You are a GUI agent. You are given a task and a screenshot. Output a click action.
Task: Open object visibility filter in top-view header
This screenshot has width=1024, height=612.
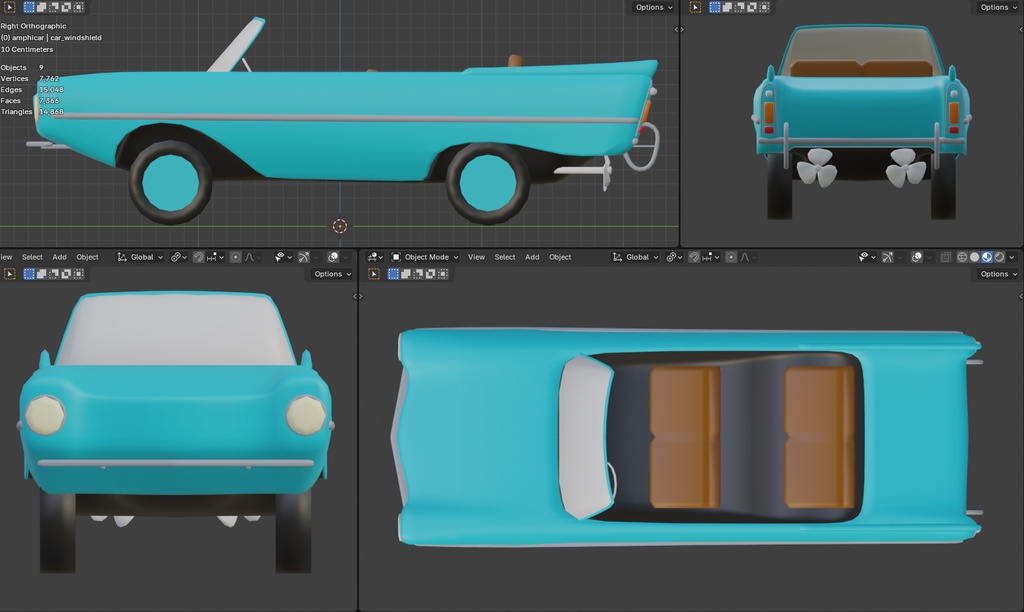click(867, 257)
